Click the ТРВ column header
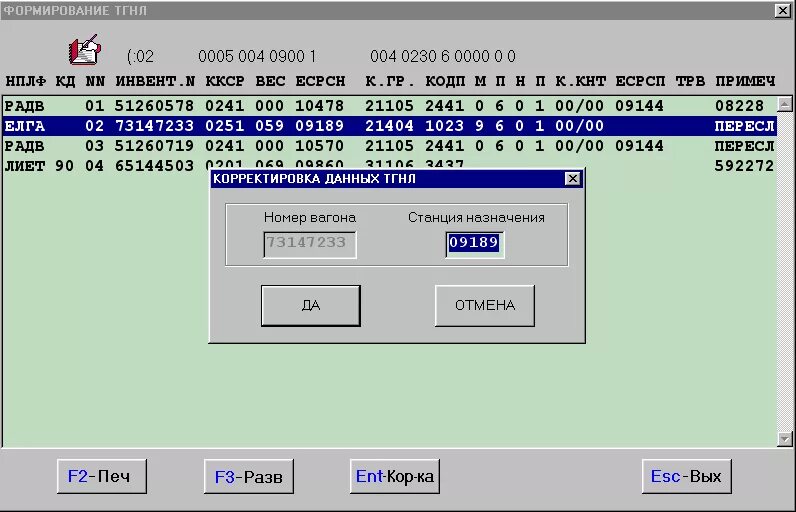 (x=690, y=81)
